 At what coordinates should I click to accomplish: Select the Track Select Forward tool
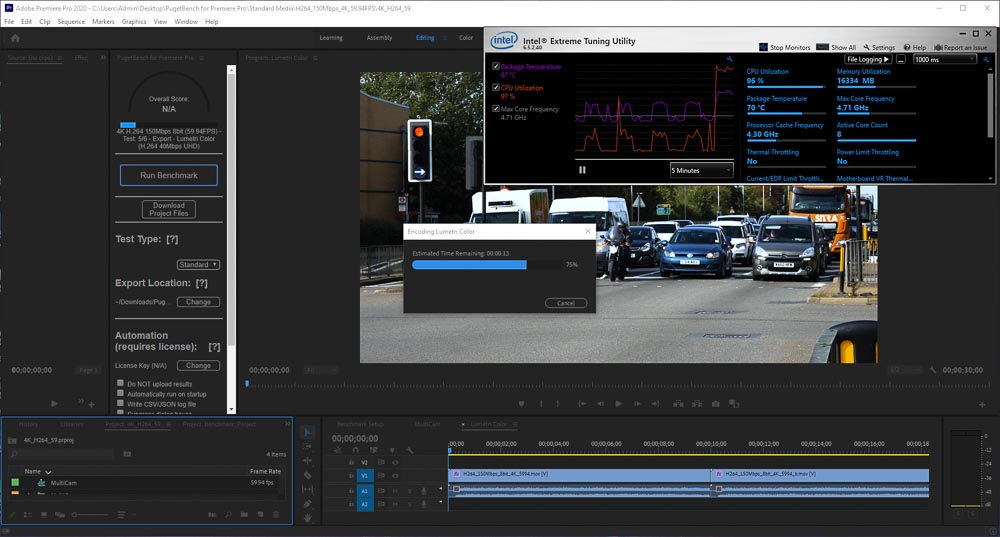pyautogui.click(x=307, y=446)
